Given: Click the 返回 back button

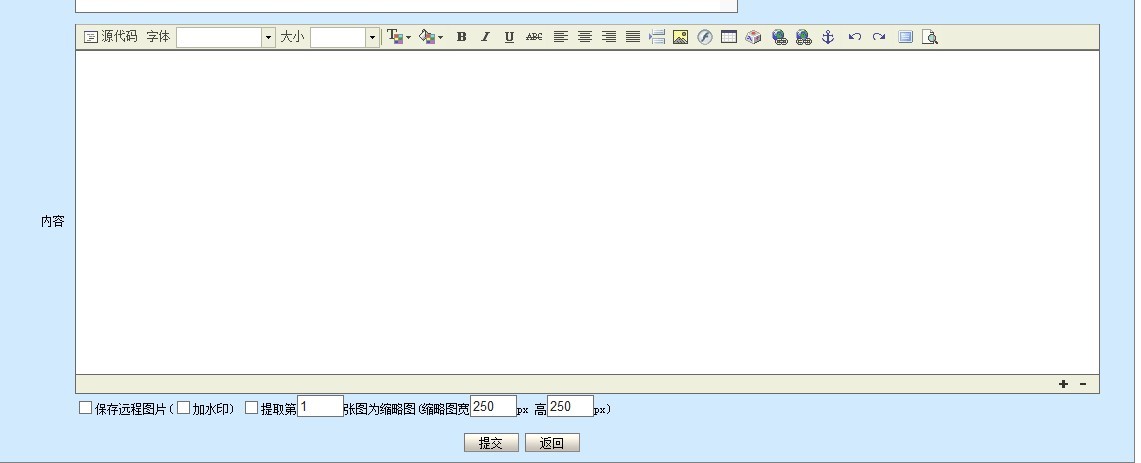Looking at the screenshot, I should point(552,443).
